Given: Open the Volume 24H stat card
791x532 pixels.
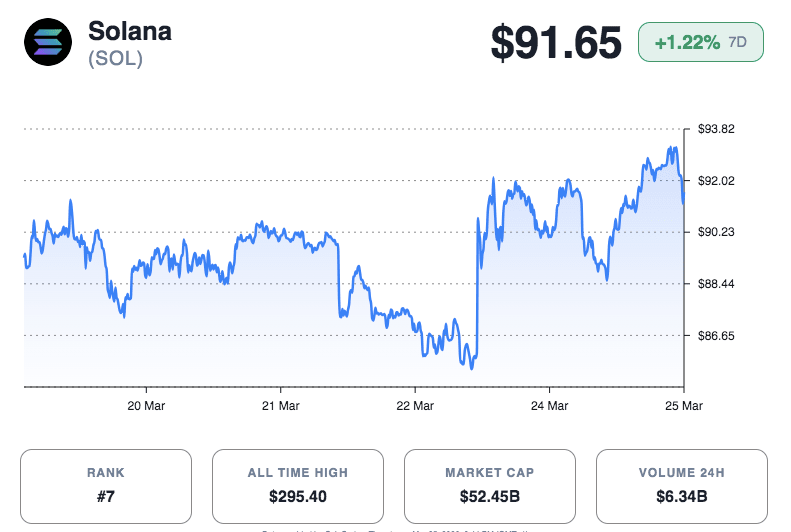Looking at the screenshot, I should (x=681, y=485).
